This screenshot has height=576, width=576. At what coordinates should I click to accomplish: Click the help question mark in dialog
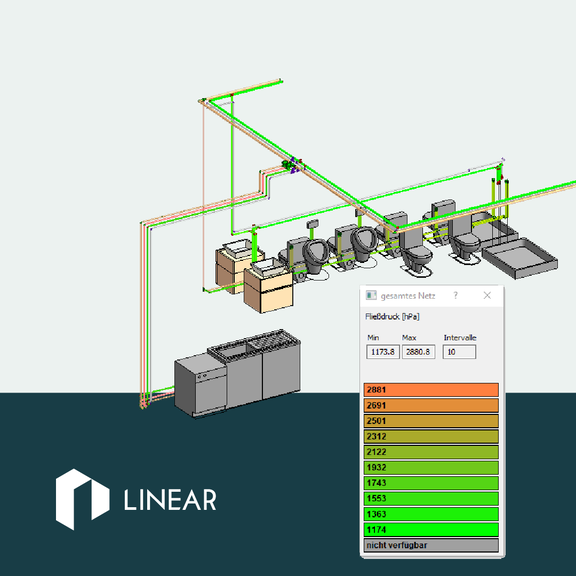click(456, 295)
